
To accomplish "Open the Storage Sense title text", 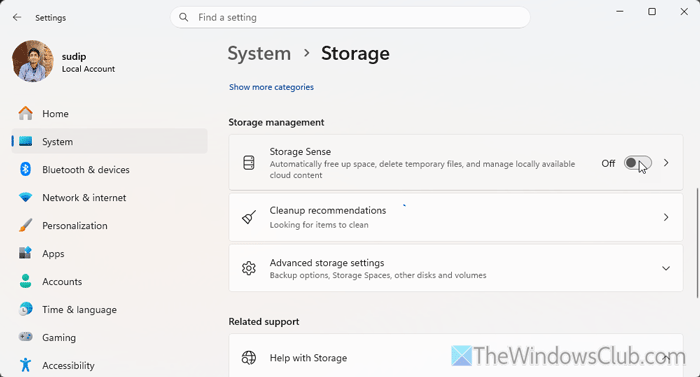I will pos(300,151).
